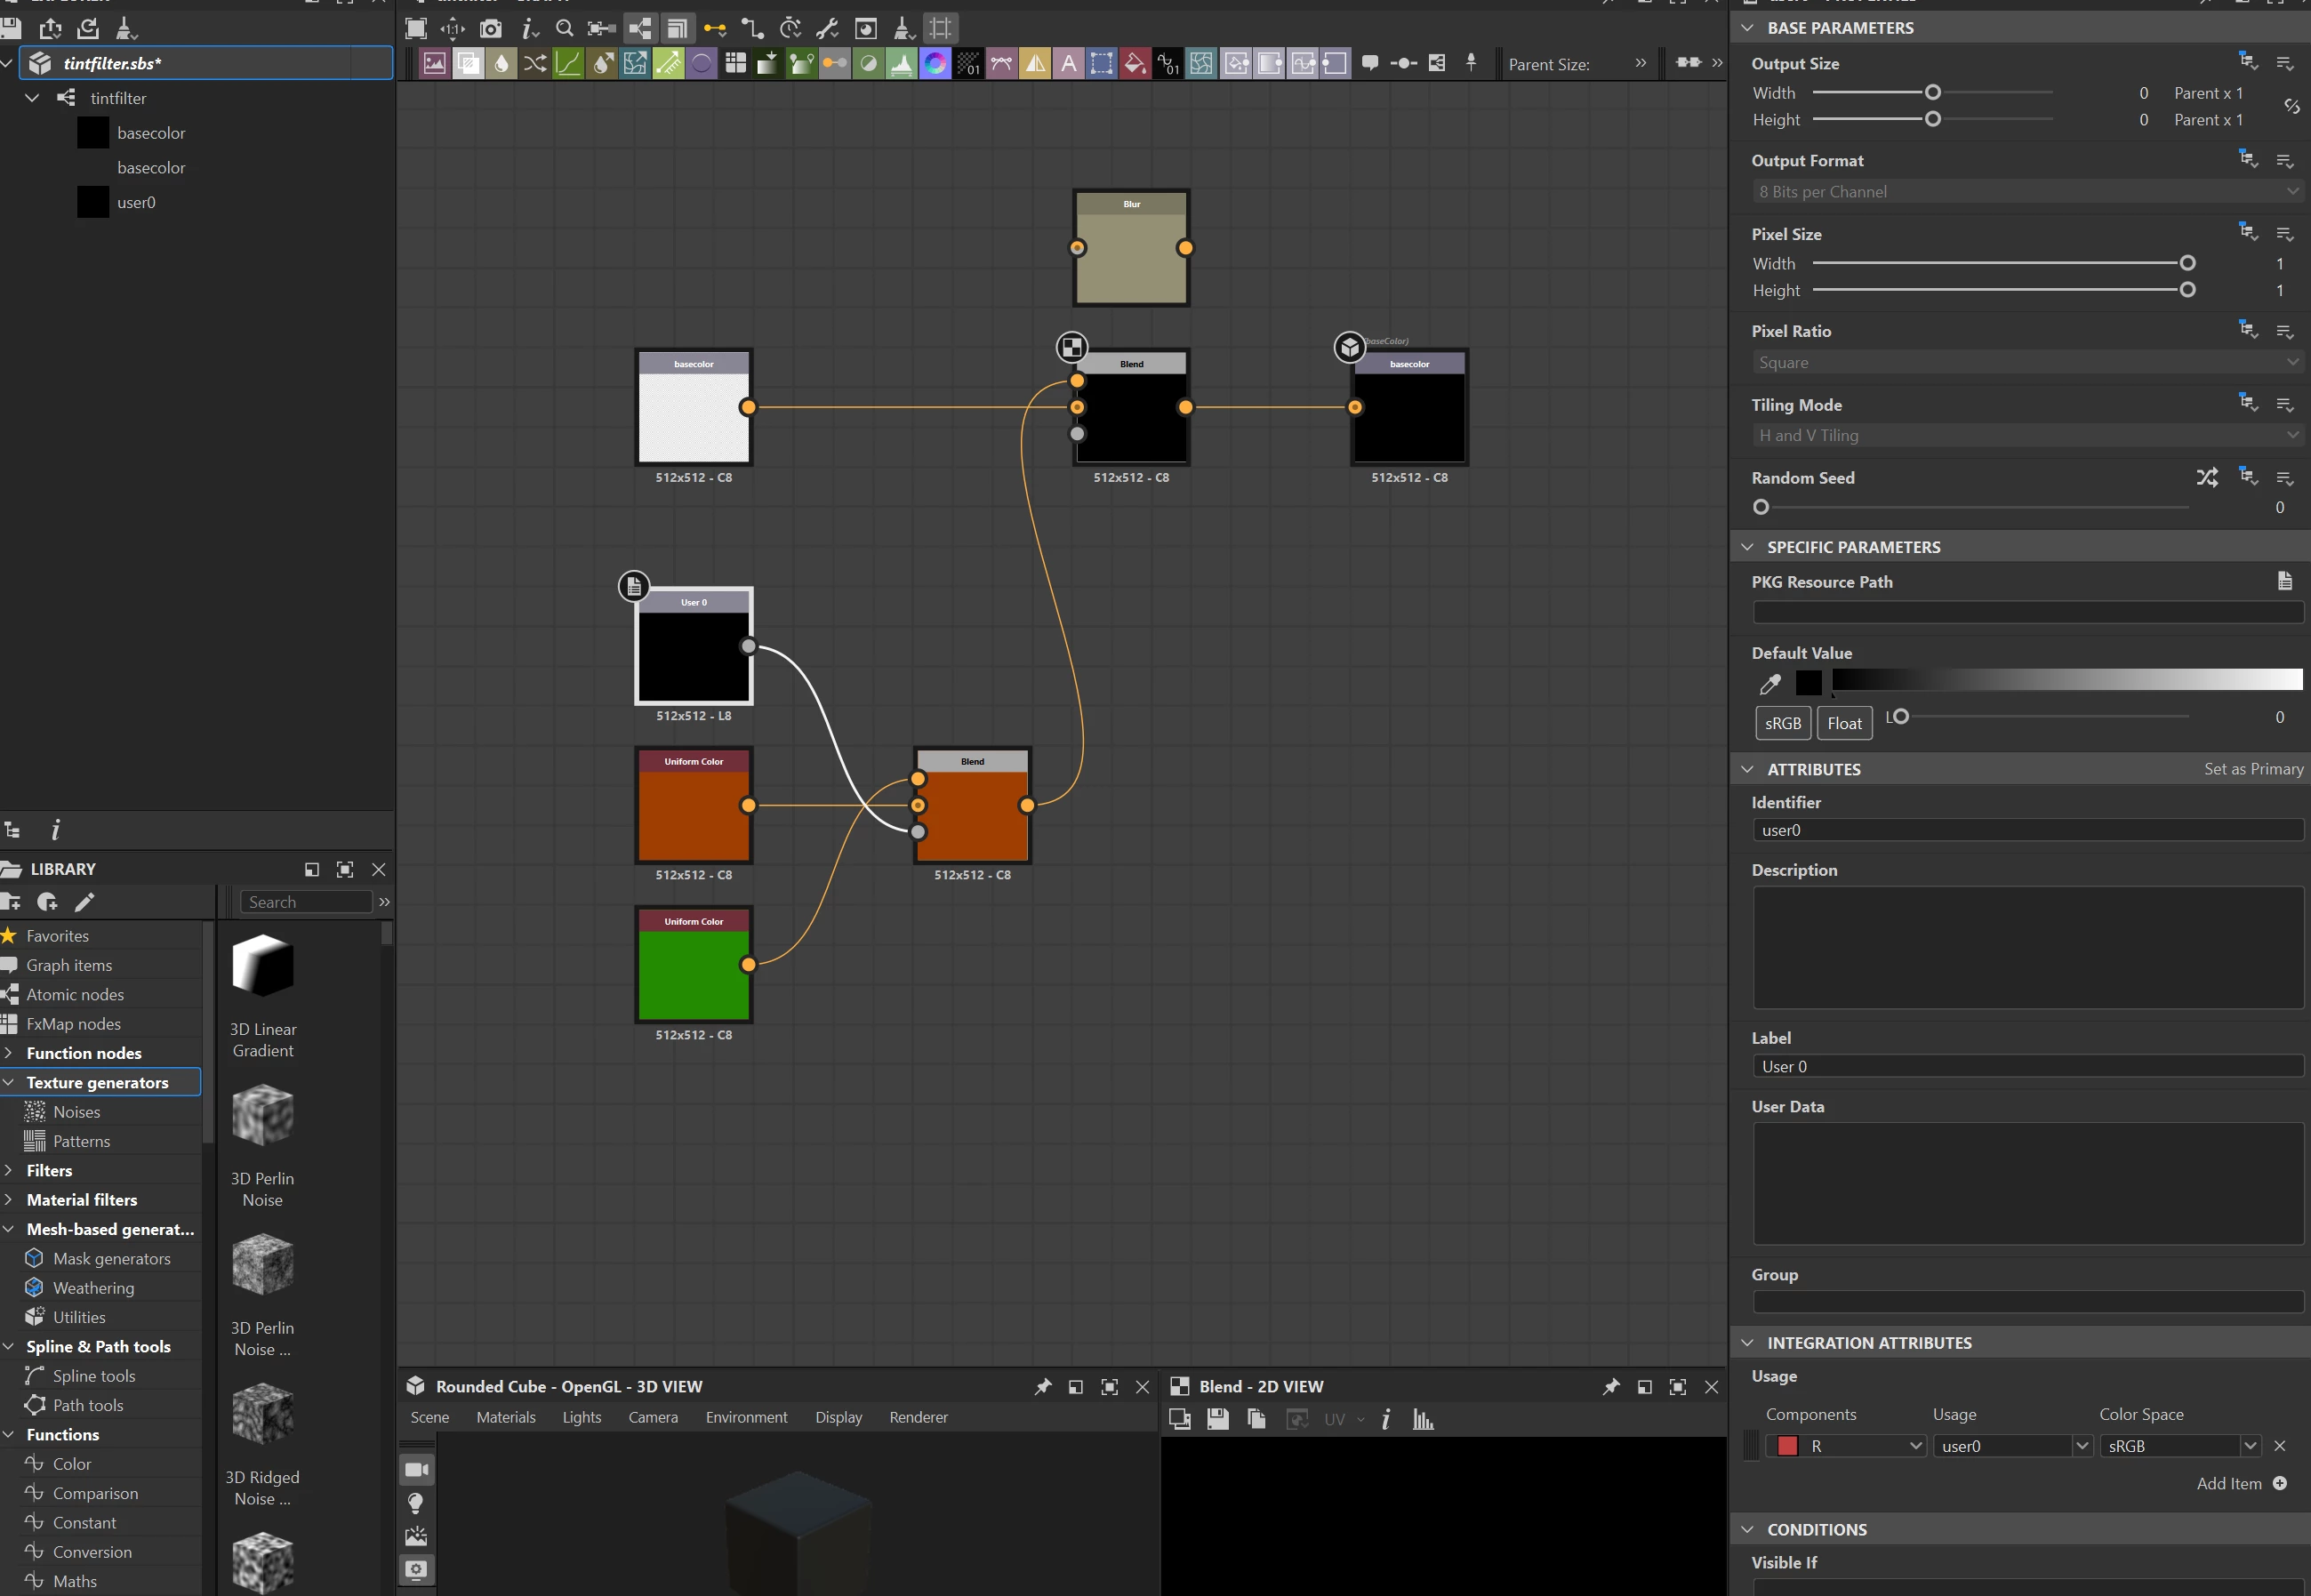2311x1596 pixels.
Task: Click the bitmap image node icon
Action: [x=434, y=64]
